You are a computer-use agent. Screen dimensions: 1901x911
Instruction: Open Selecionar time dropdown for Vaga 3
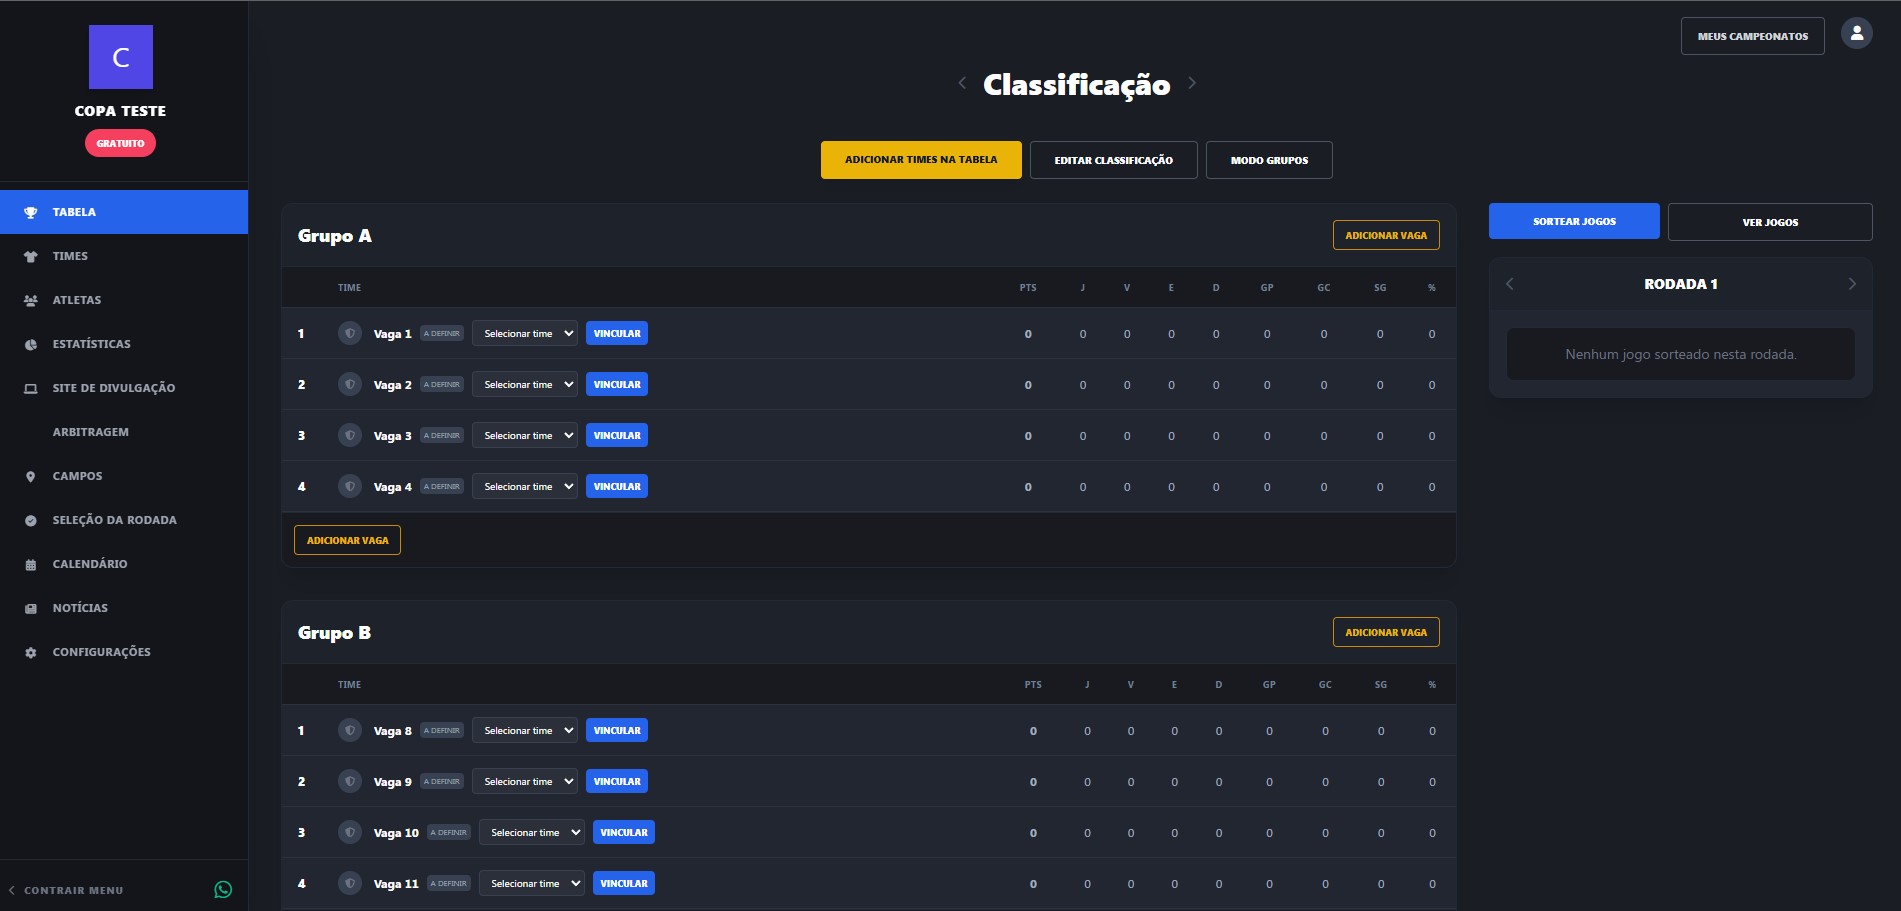click(x=525, y=435)
